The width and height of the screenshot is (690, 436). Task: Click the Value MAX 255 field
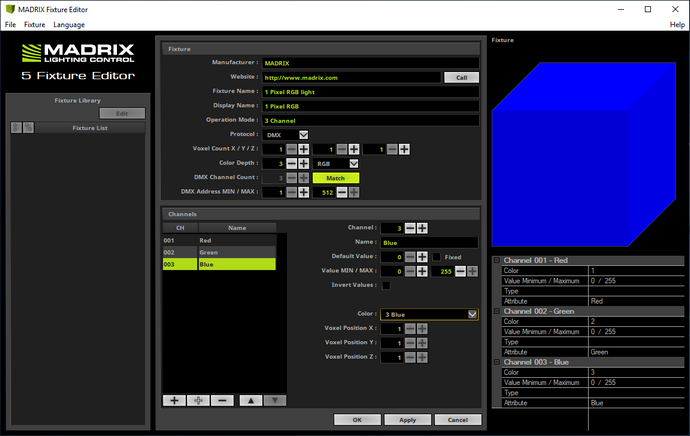click(442, 271)
